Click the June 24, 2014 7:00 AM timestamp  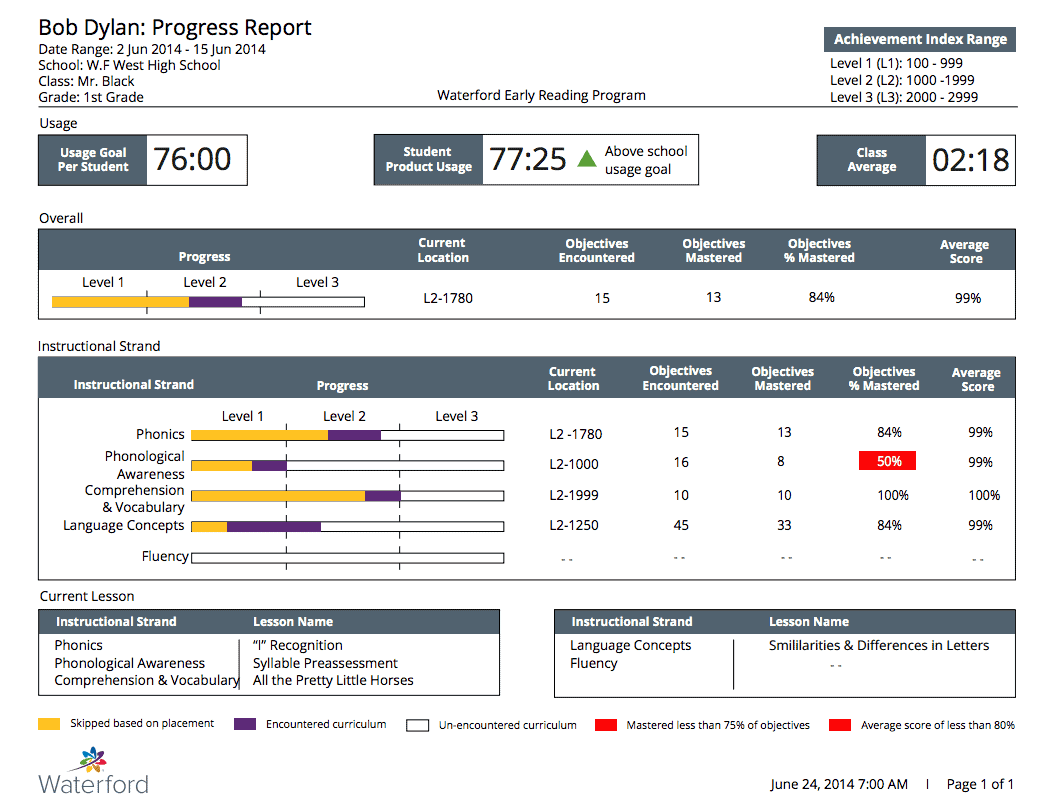tap(839, 784)
